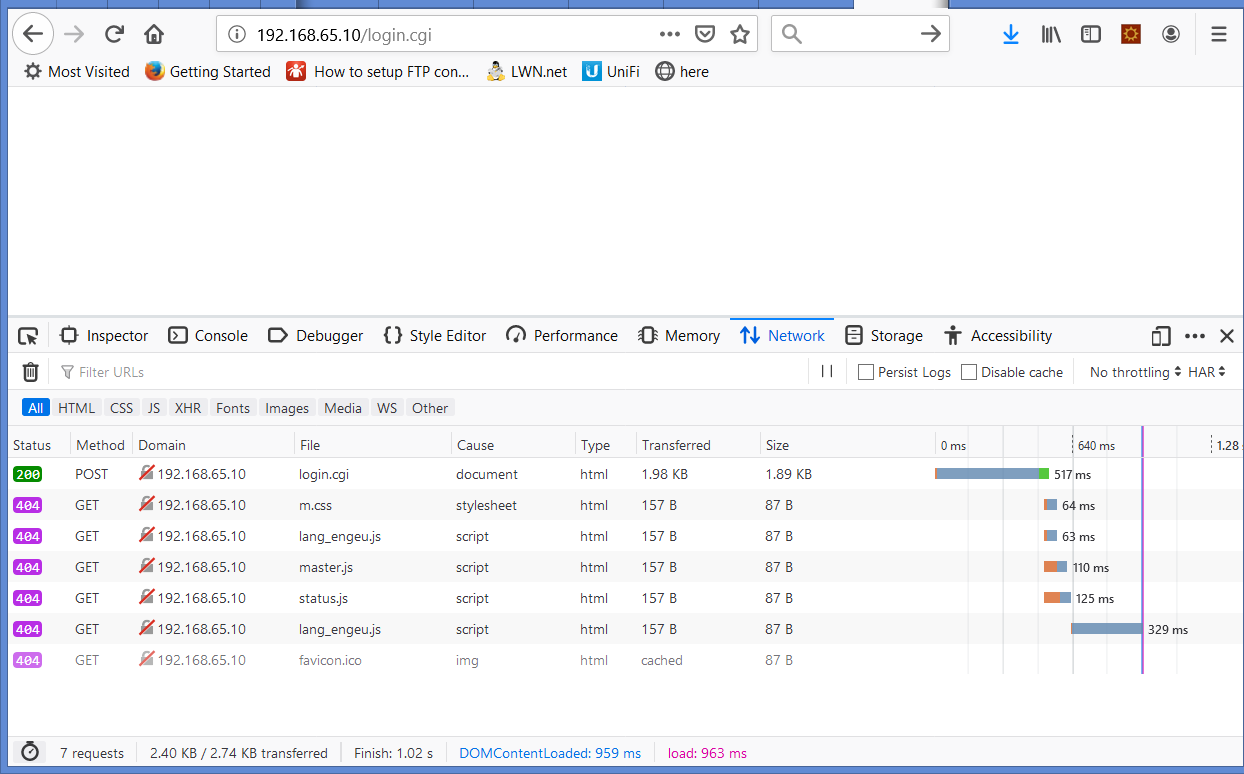Open How to setup FTP bookmark
This screenshot has height=774, width=1244.
pos(378,72)
